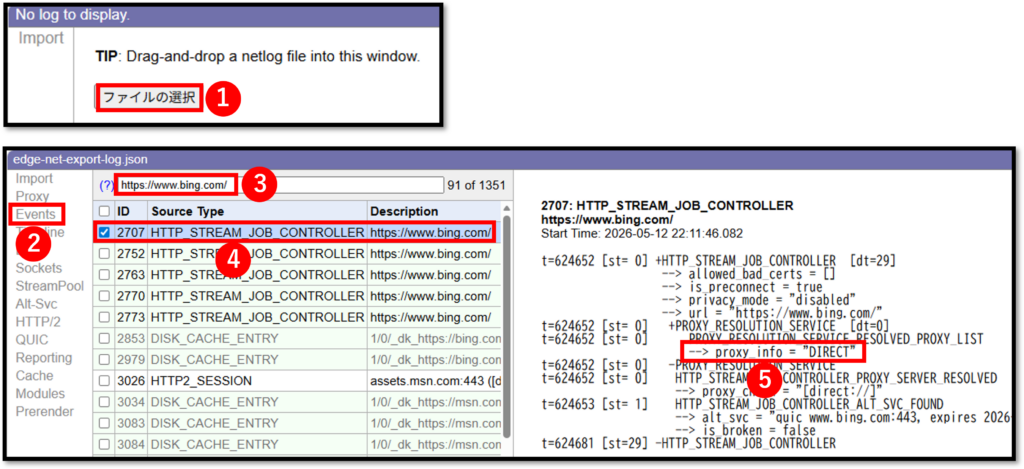Check the checkbox for event 2763
Image resolution: width=1024 pixels, height=469 pixels.
[x=104, y=274]
